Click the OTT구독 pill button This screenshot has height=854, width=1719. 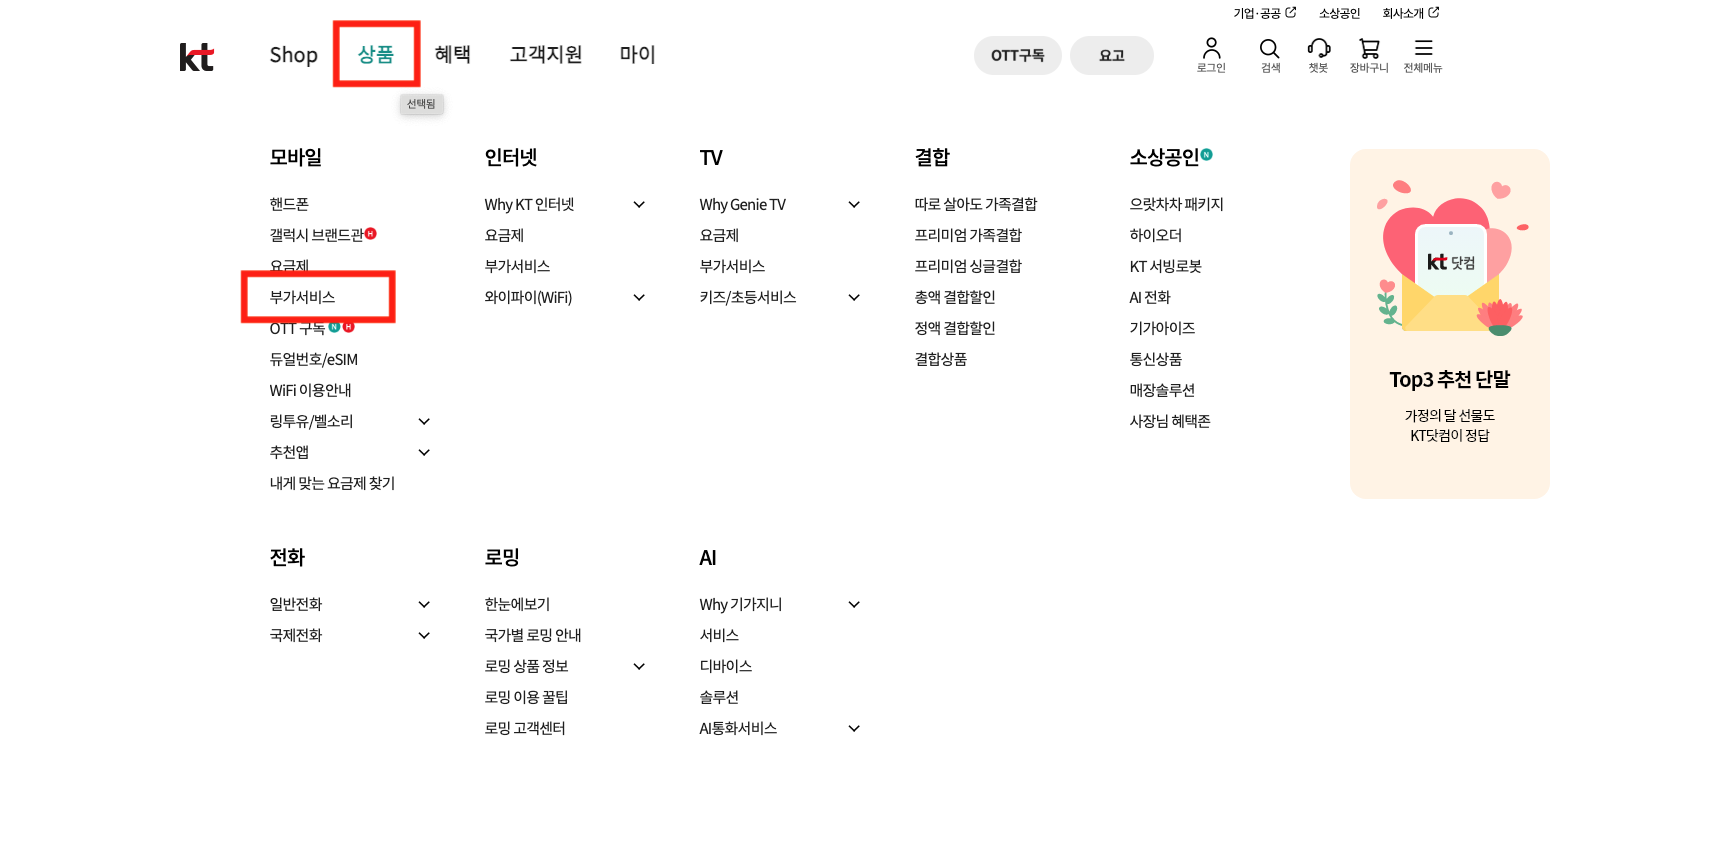1018,55
